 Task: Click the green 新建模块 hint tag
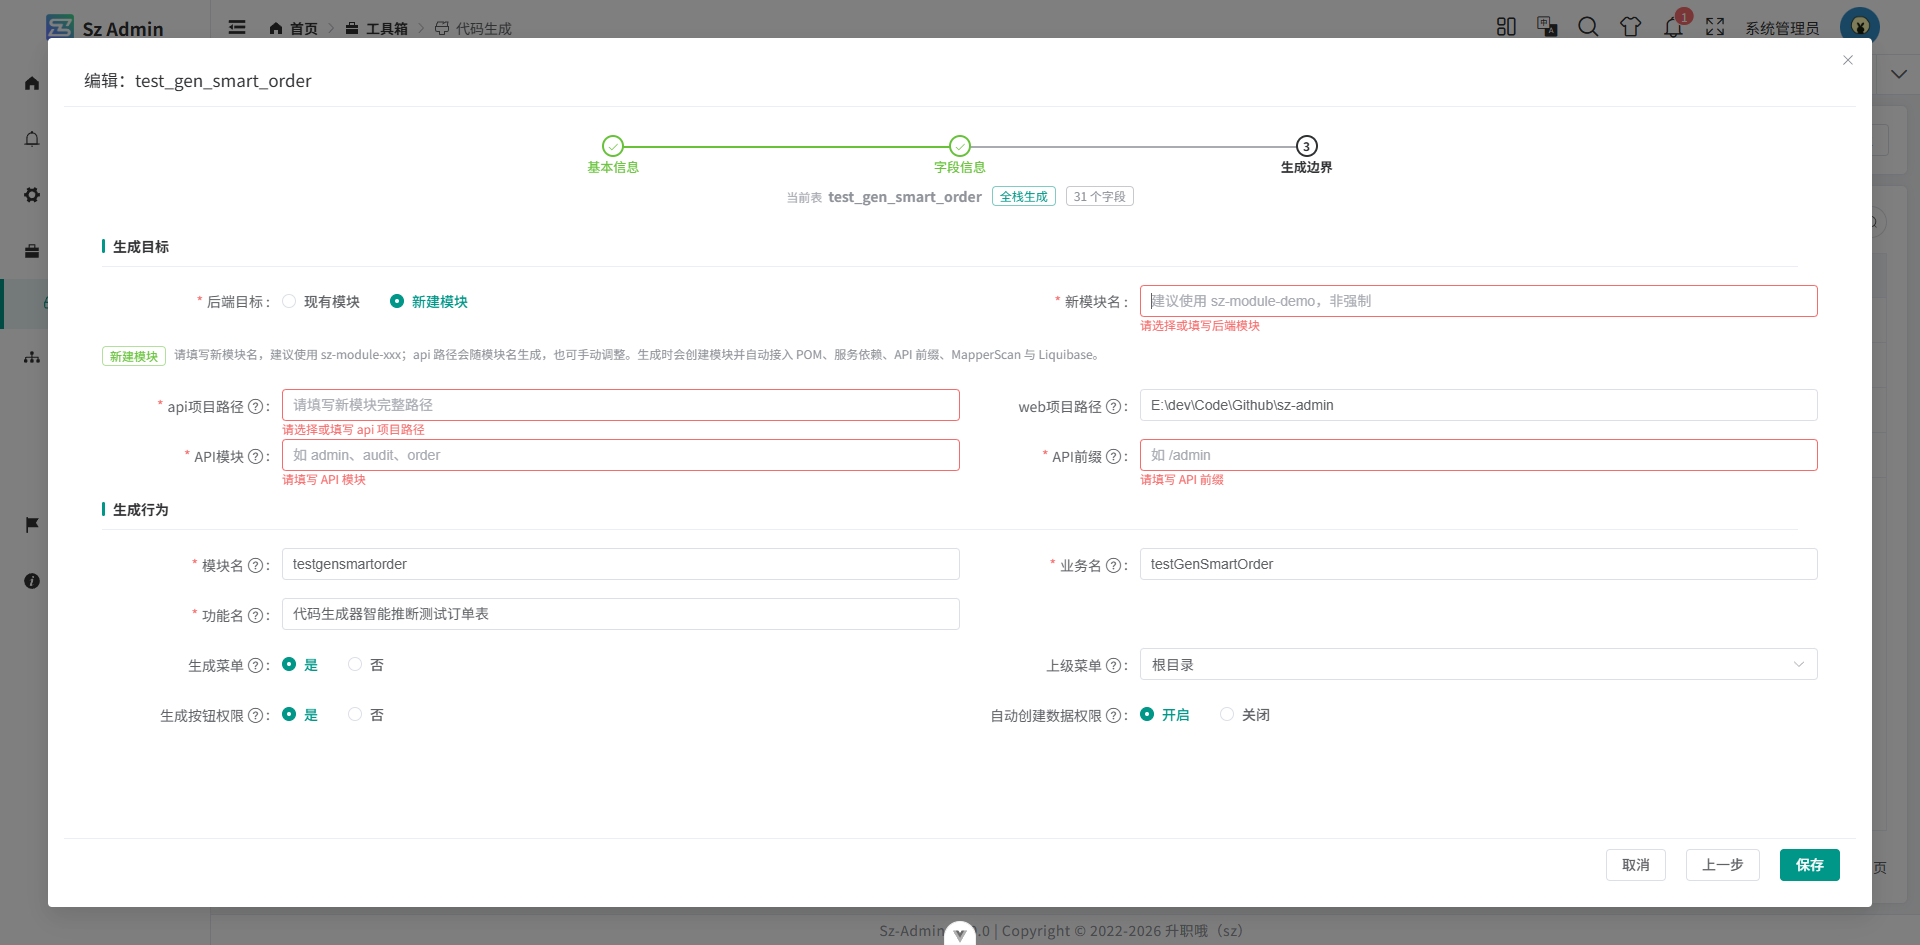click(134, 356)
